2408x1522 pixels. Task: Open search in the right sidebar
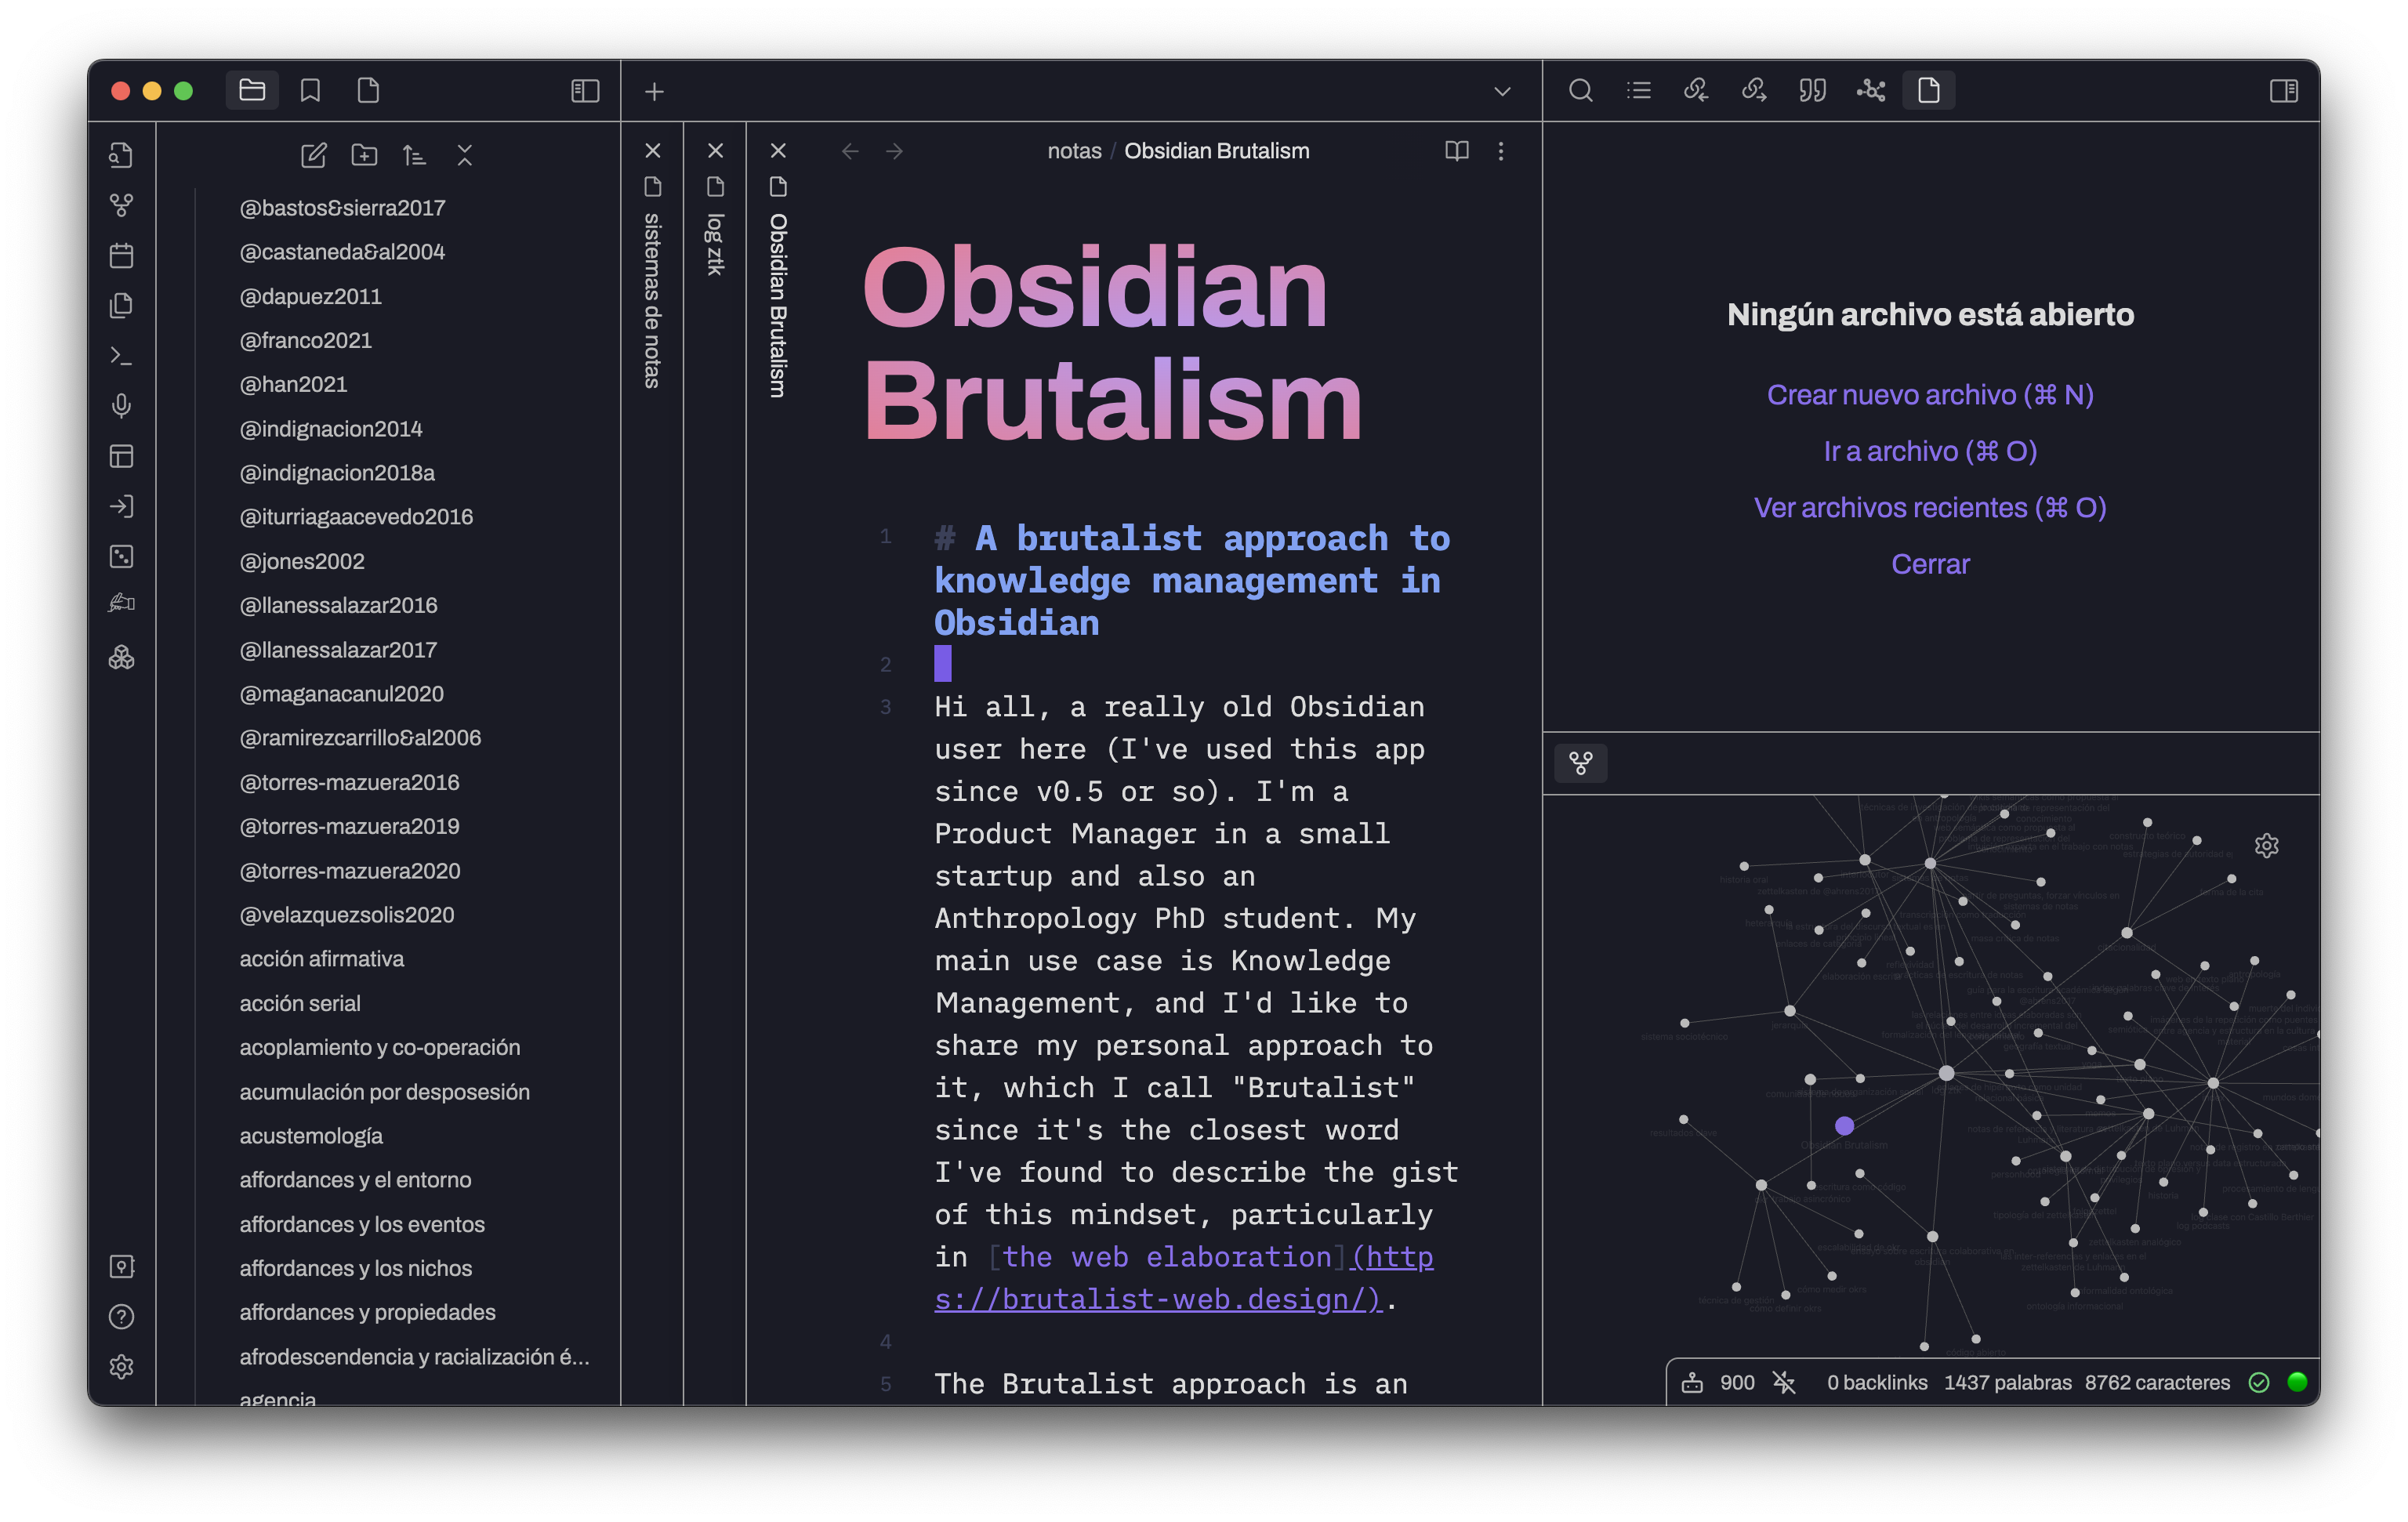[x=1580, y=91]
